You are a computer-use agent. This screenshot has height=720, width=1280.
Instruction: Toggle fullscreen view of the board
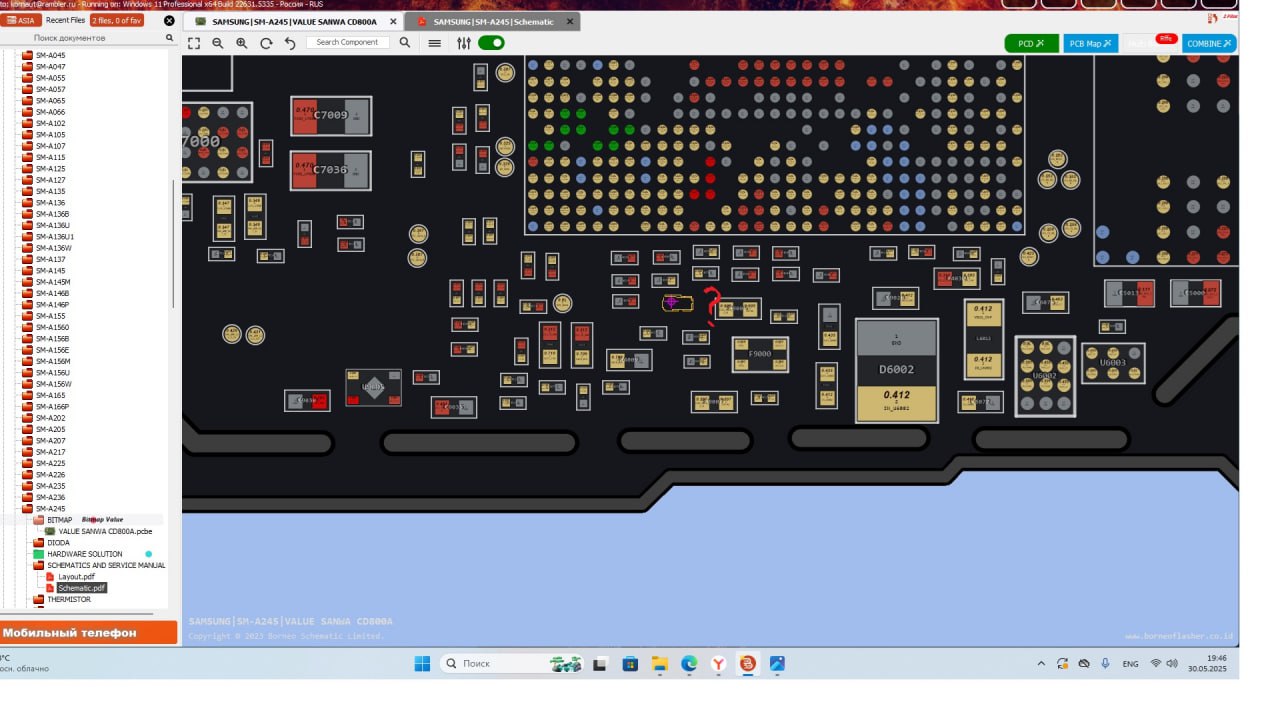pos(194,43)
